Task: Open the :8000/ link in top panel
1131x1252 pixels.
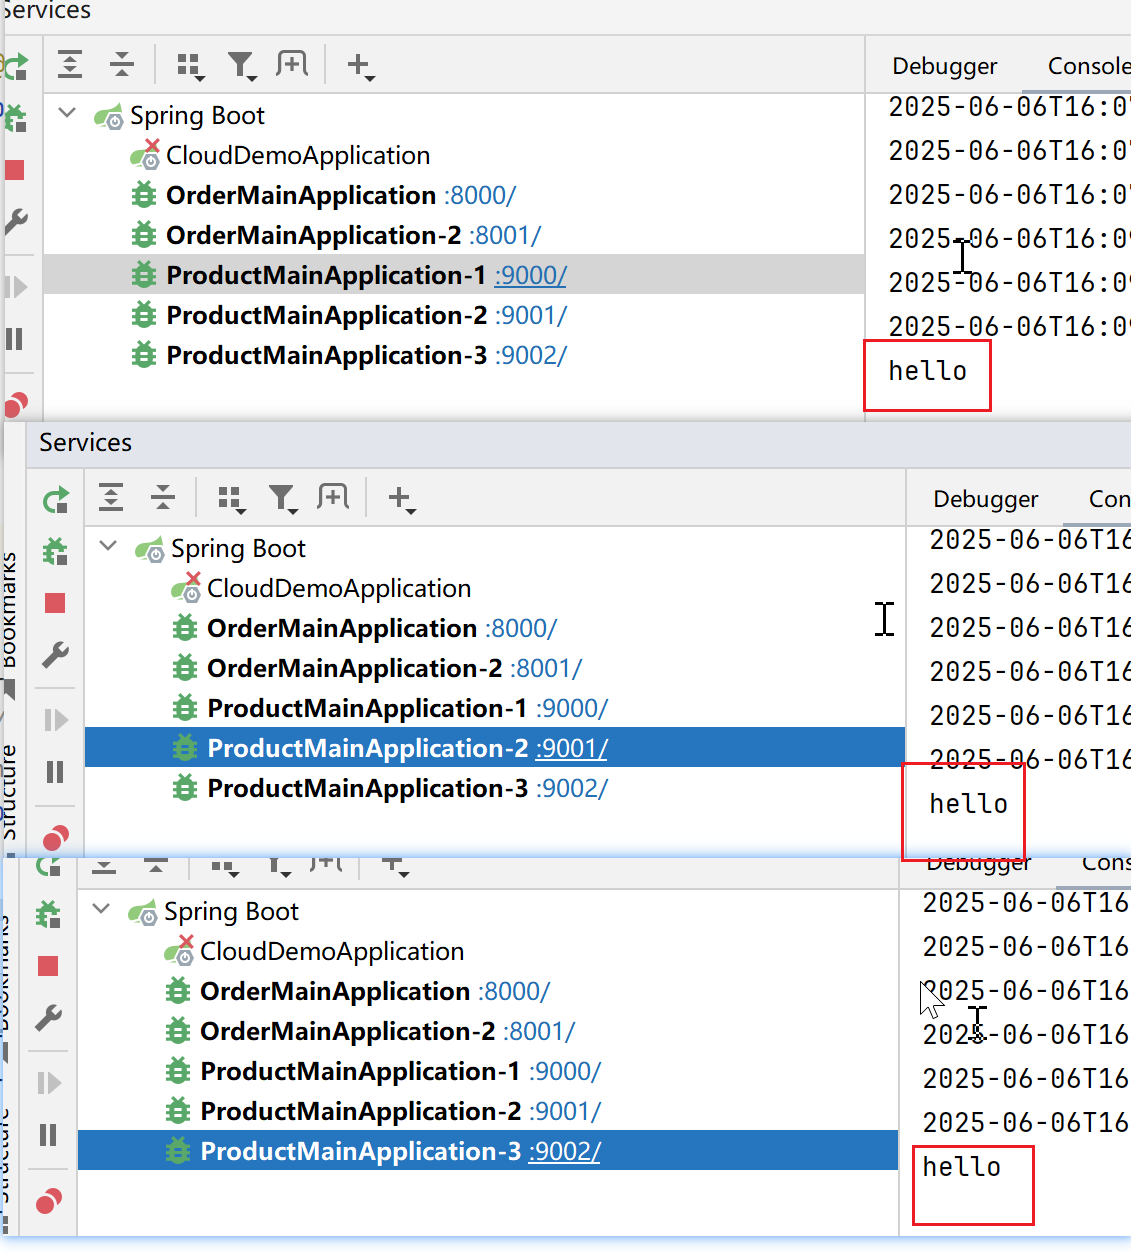Action: pos(480,195)
